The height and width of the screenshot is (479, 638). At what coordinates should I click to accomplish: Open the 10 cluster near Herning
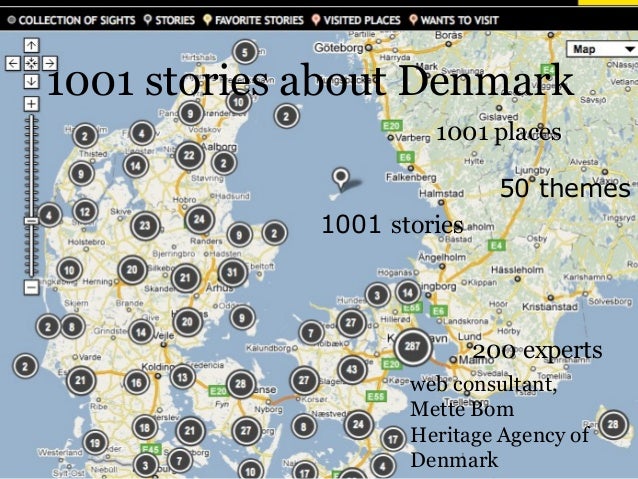pos(69,270)
